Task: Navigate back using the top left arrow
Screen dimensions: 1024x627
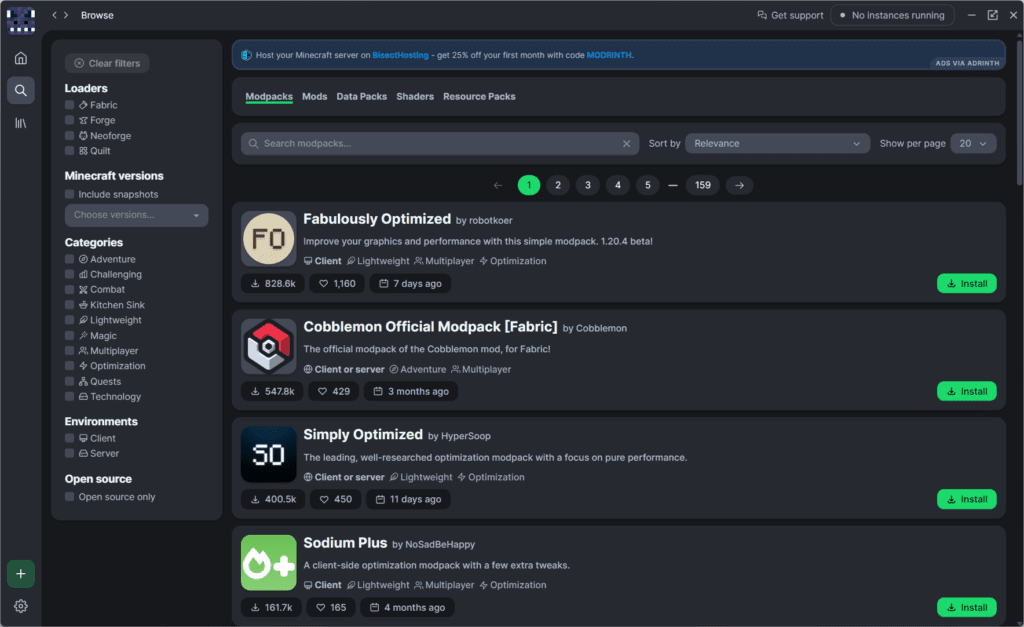Action: click(x=55, y=15)
